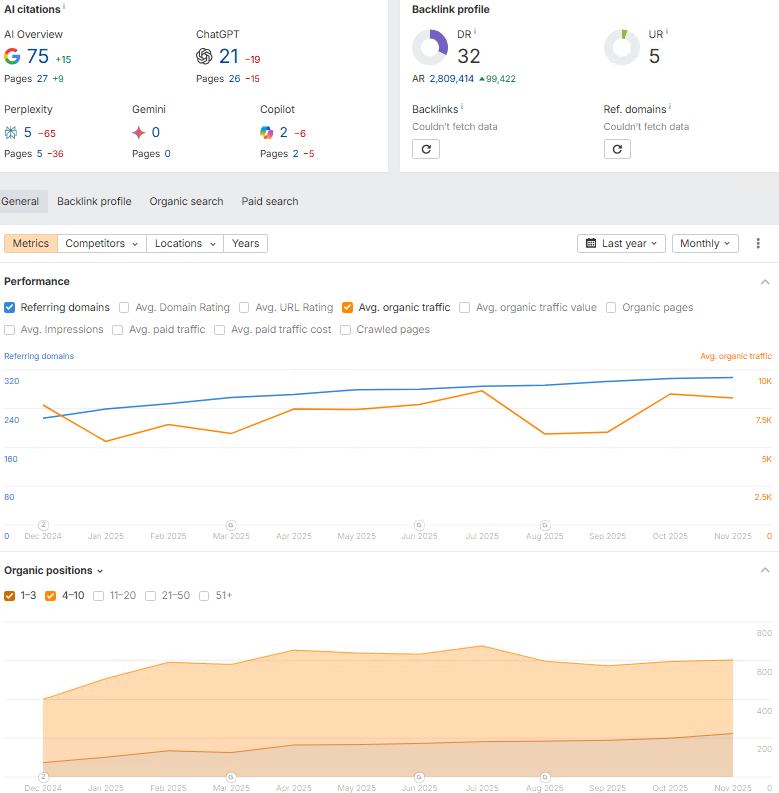Open the Competitors dropdown
The image size is (779, 793).
click(102, 243)
